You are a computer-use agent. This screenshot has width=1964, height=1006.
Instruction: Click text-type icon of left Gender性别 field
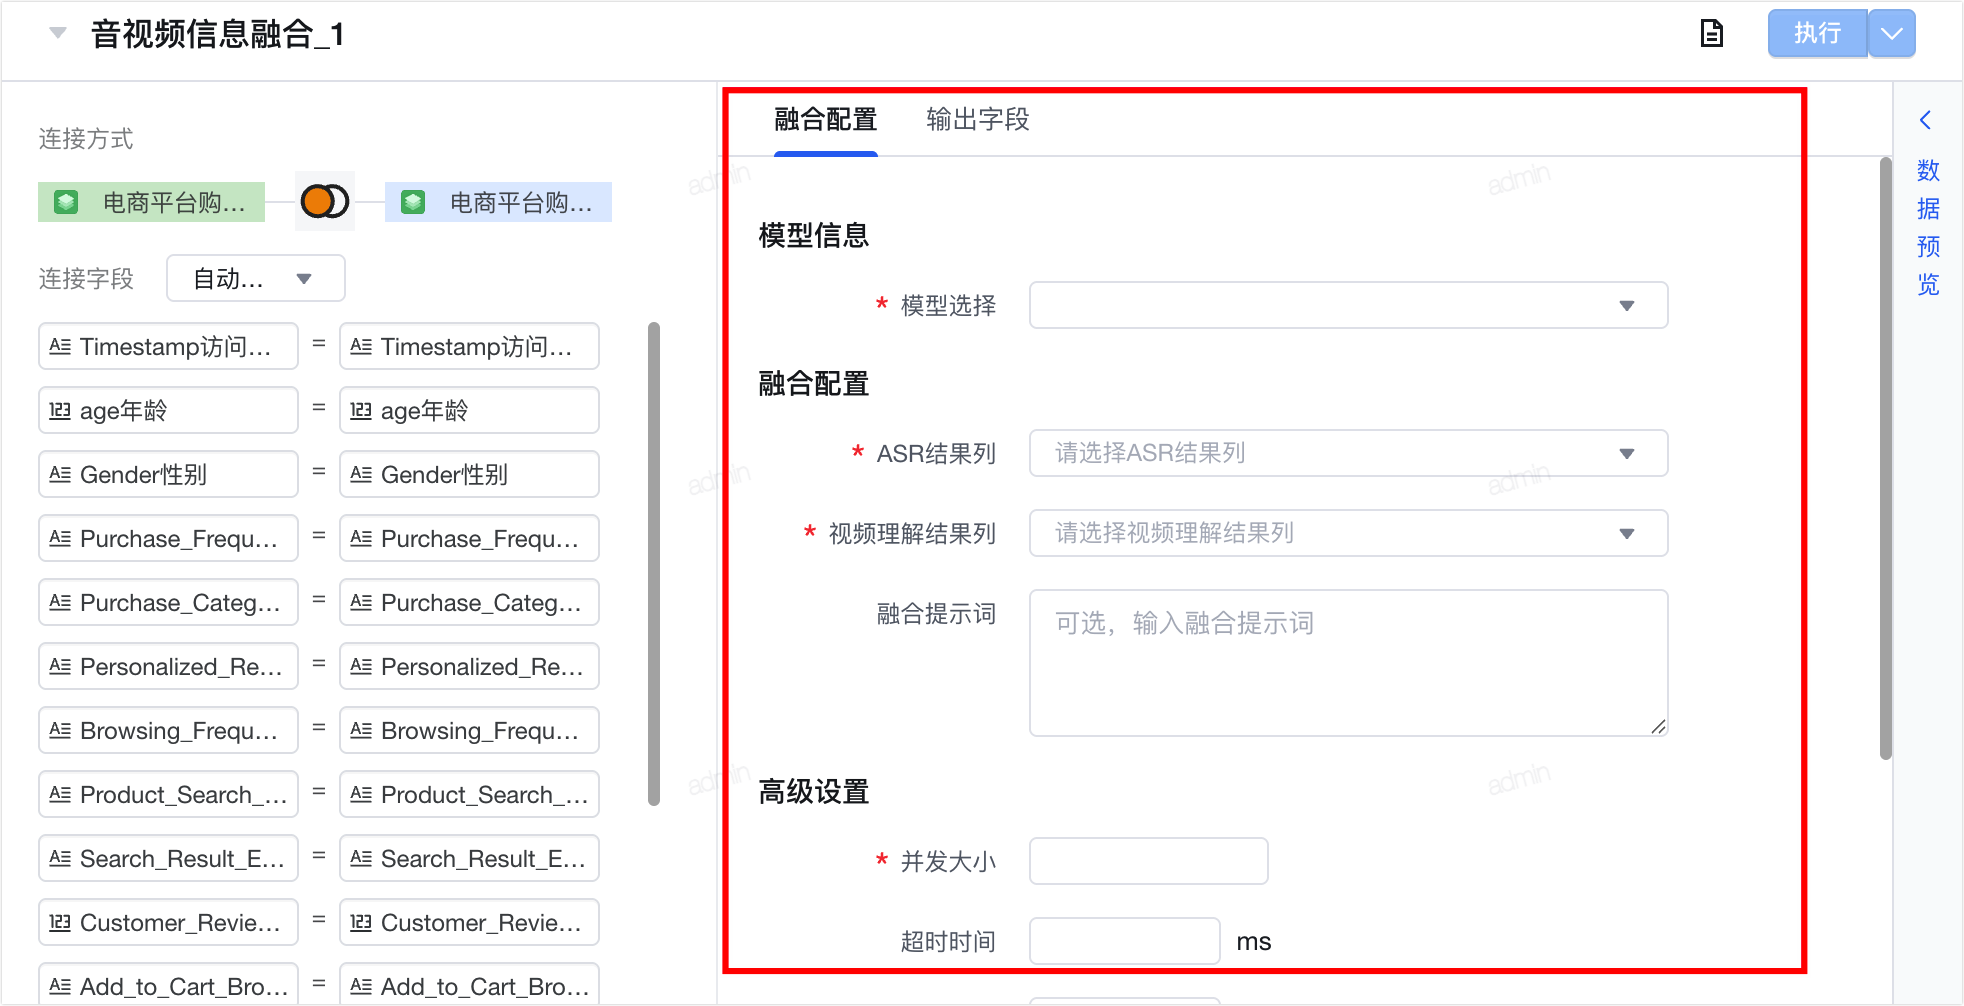60,474
